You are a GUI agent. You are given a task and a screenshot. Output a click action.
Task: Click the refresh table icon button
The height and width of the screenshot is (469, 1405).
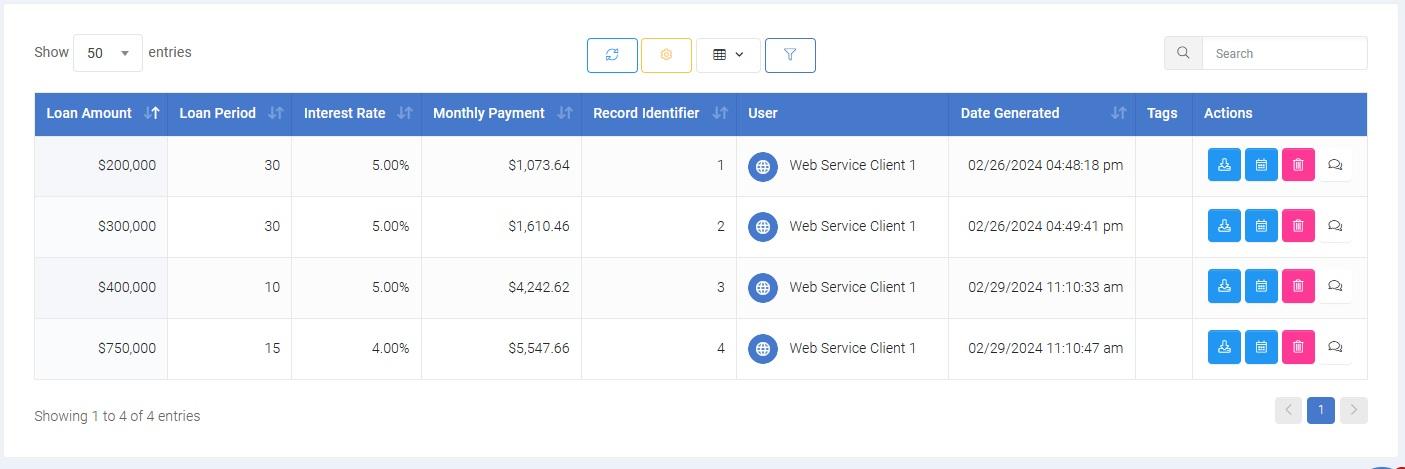coord(612,55)
